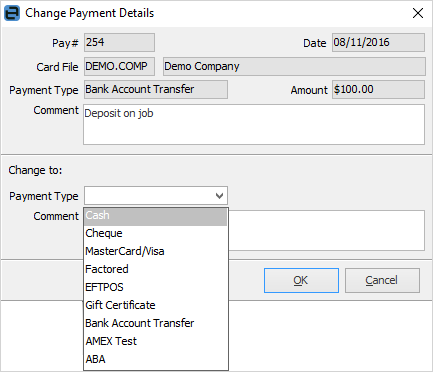Viewport: 433px width, 372px height.
Task: Choose EFTPOS from the list
Action: coord(156,287)
